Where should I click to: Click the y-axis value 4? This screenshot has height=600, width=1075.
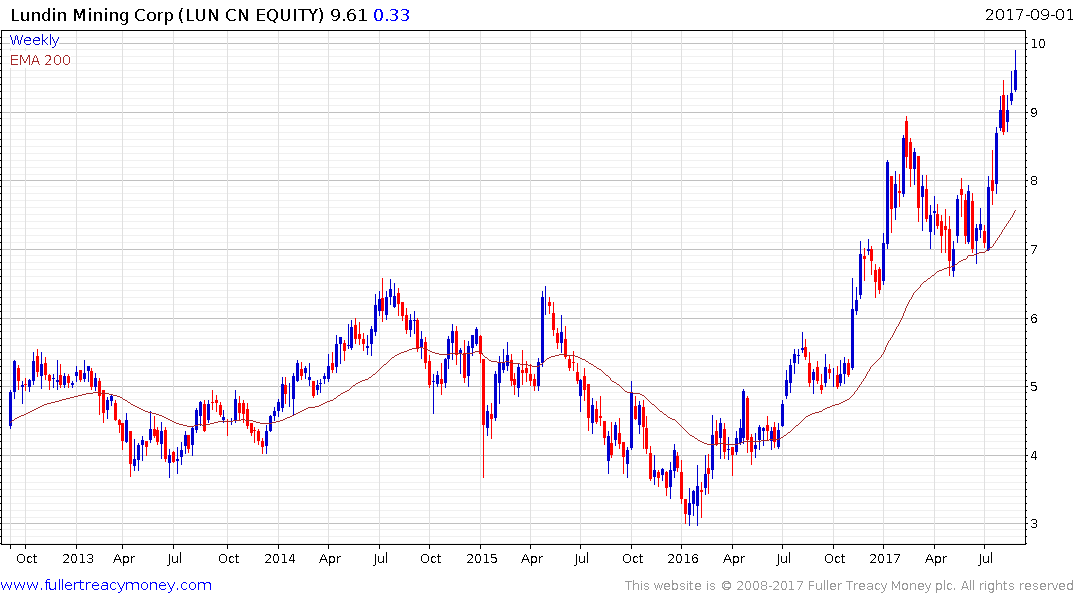pos(1035,455)
